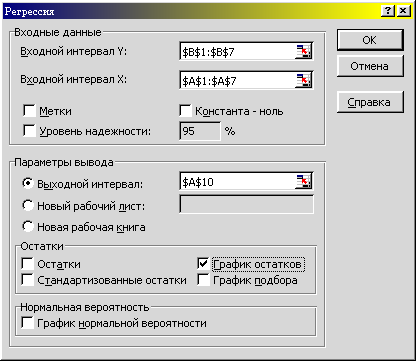Enable the Метки checkbox
This screenshot has height=361, width=416.
pos(29,111)
